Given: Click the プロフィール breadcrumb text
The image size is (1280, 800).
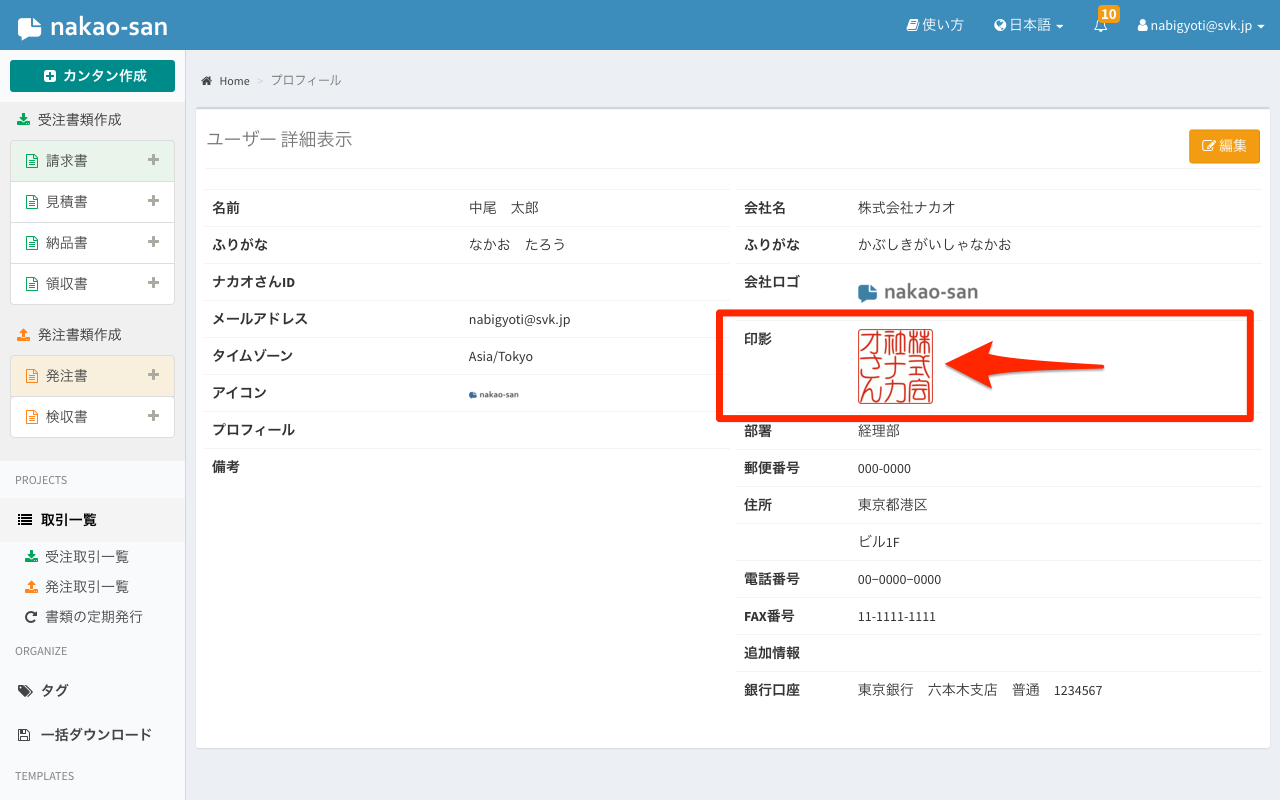Looking at the screenshot, I should [x=306, y=80].
